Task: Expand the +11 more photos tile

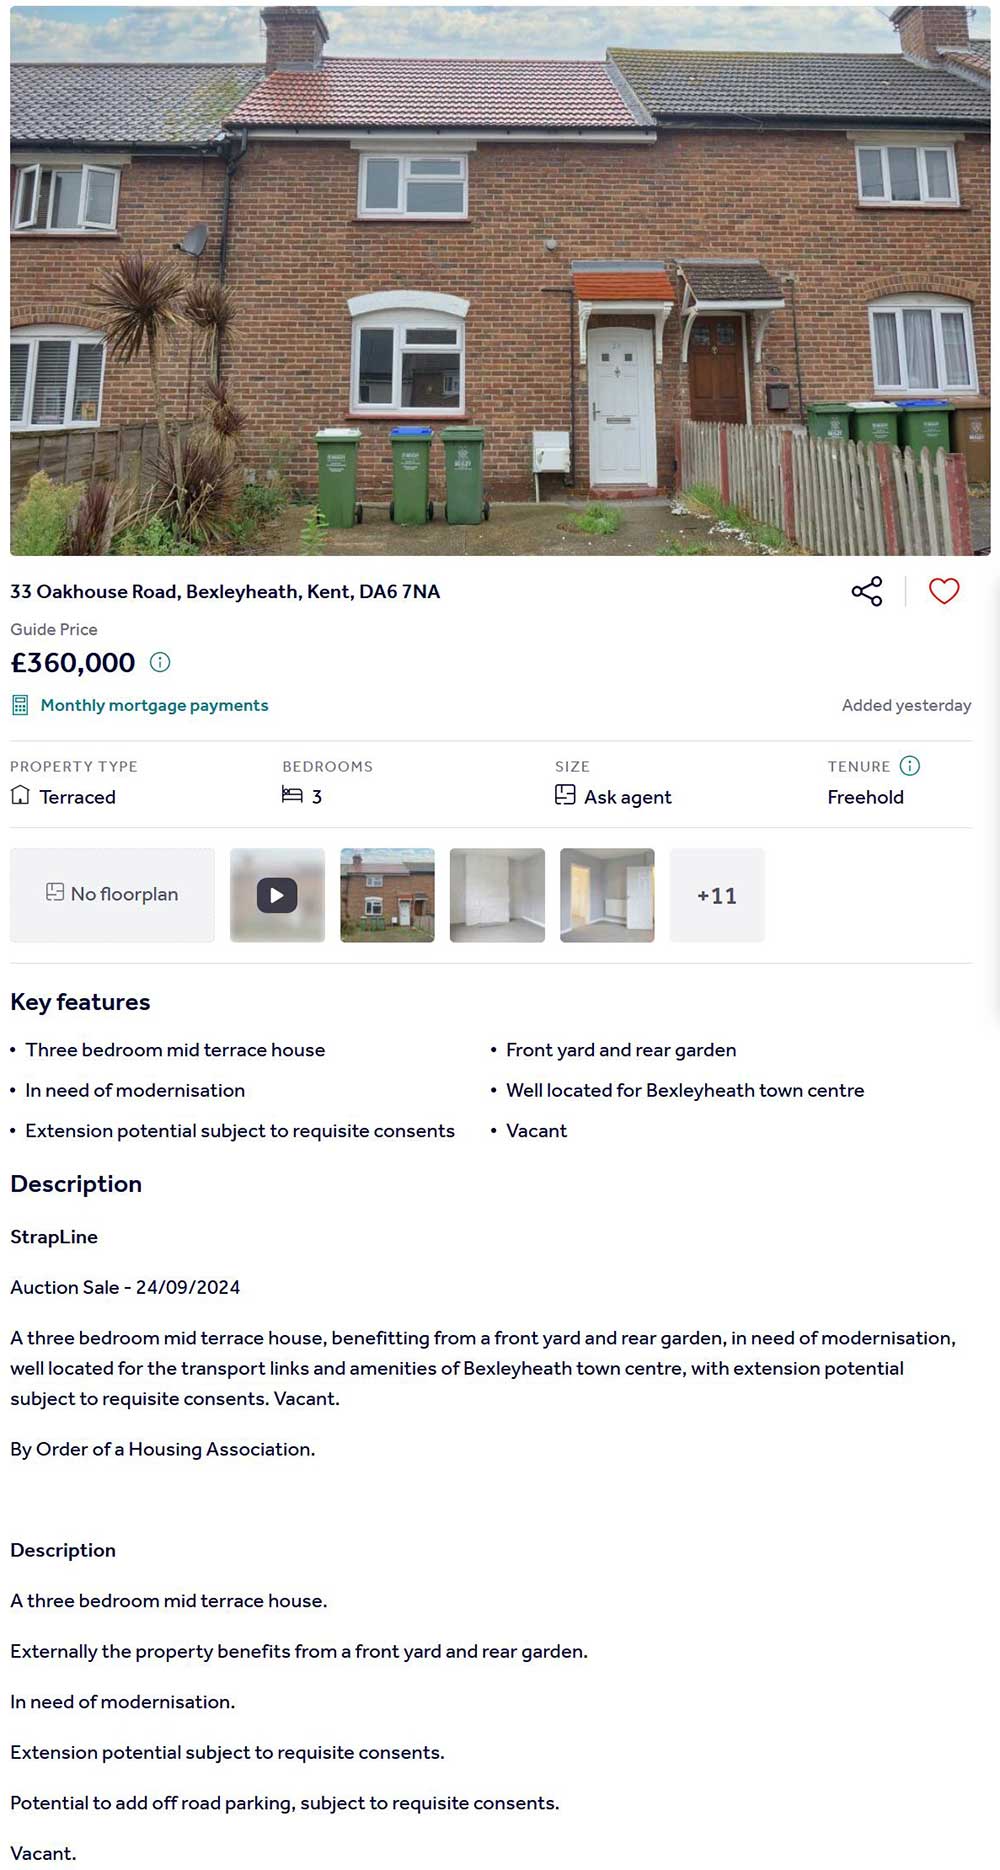Action: coord(717,895)
